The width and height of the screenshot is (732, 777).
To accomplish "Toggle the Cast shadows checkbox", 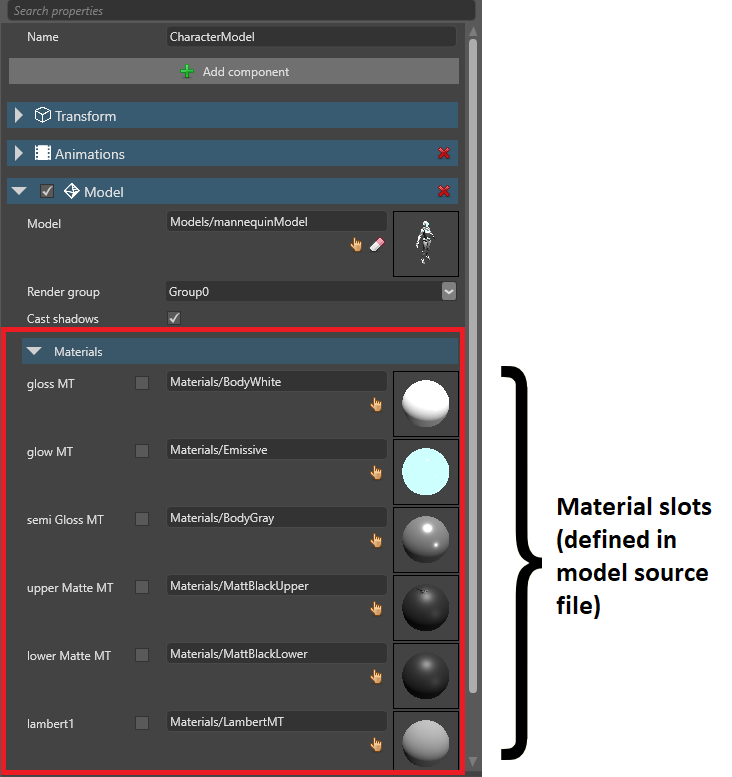I will (174, 318).
